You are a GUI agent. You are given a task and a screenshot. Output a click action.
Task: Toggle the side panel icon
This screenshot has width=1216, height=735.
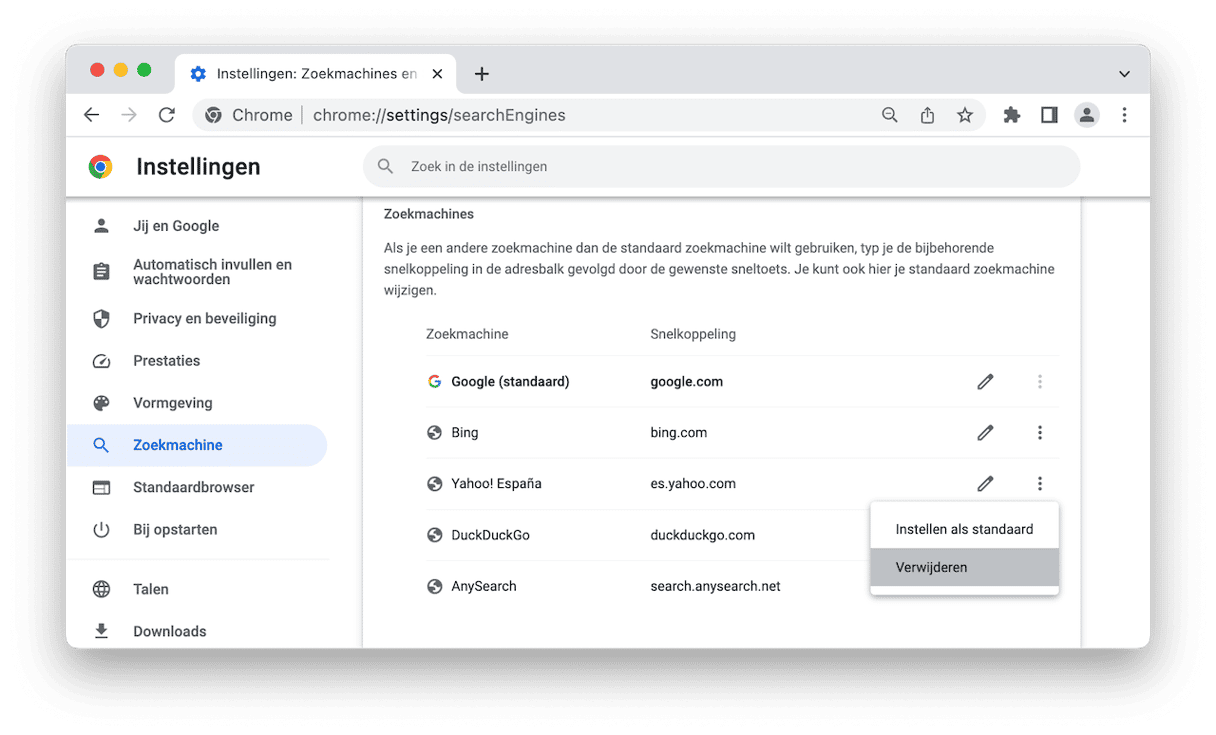pos(1049,115)
